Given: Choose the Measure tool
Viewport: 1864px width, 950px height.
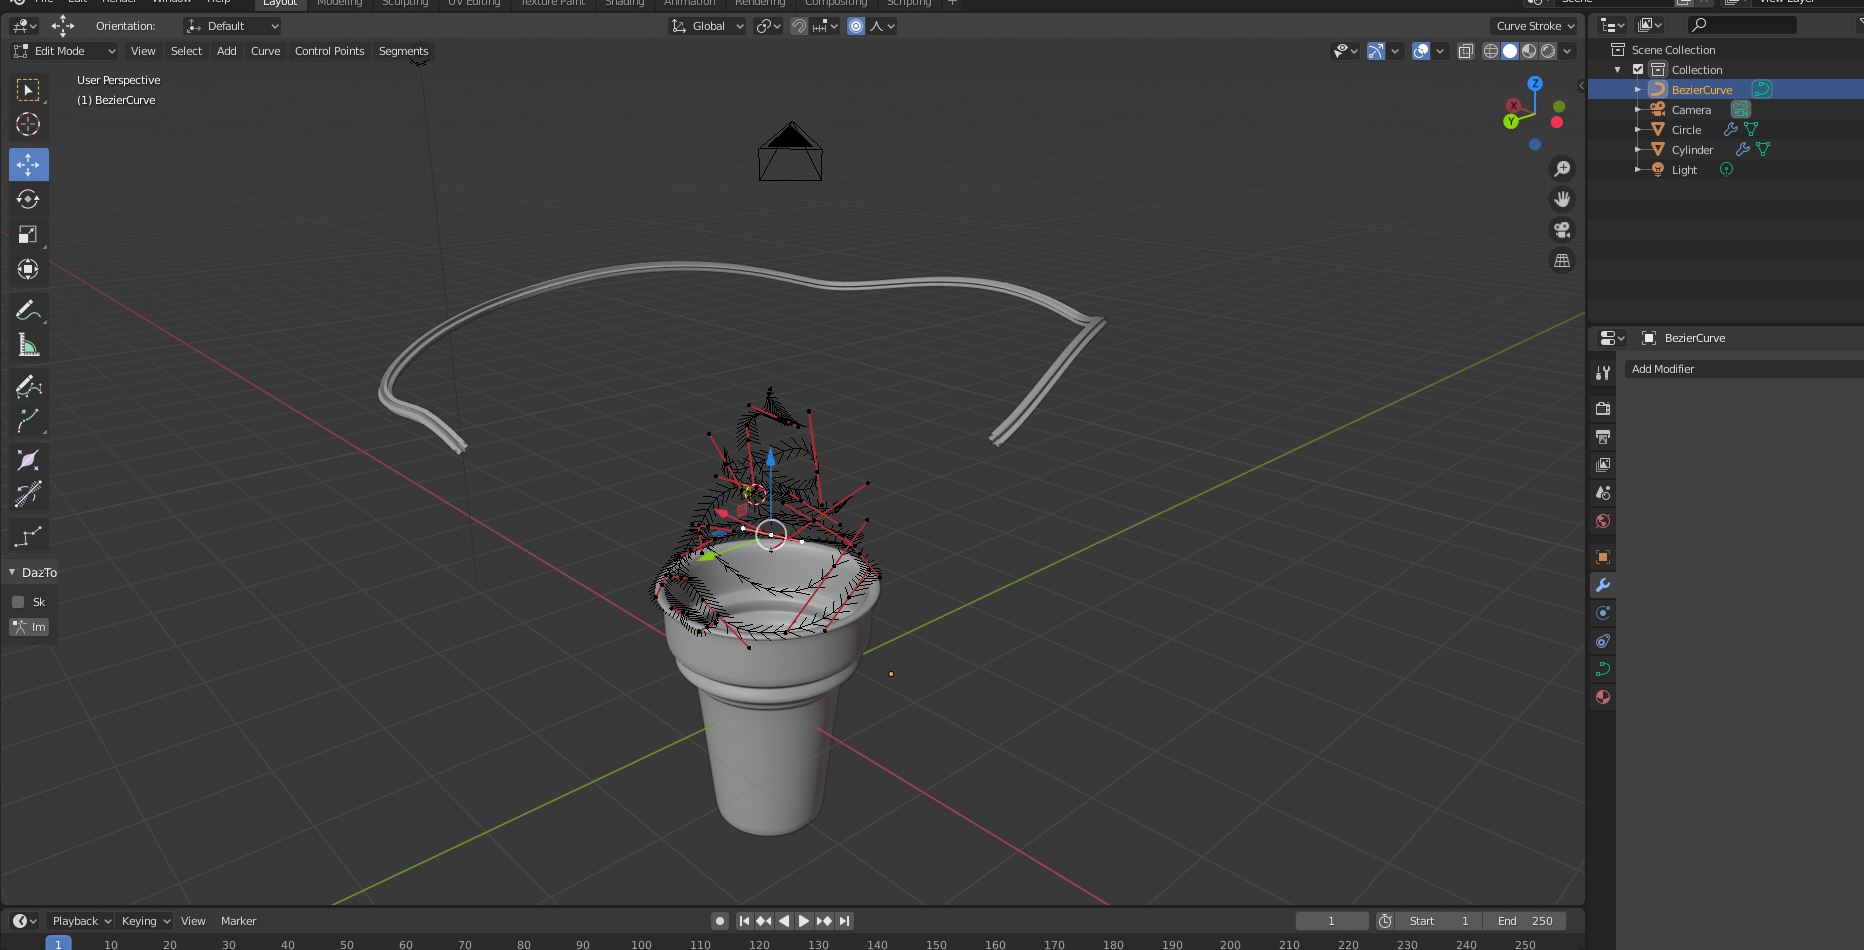Looking at the screenshot, I should click(28, 345).
